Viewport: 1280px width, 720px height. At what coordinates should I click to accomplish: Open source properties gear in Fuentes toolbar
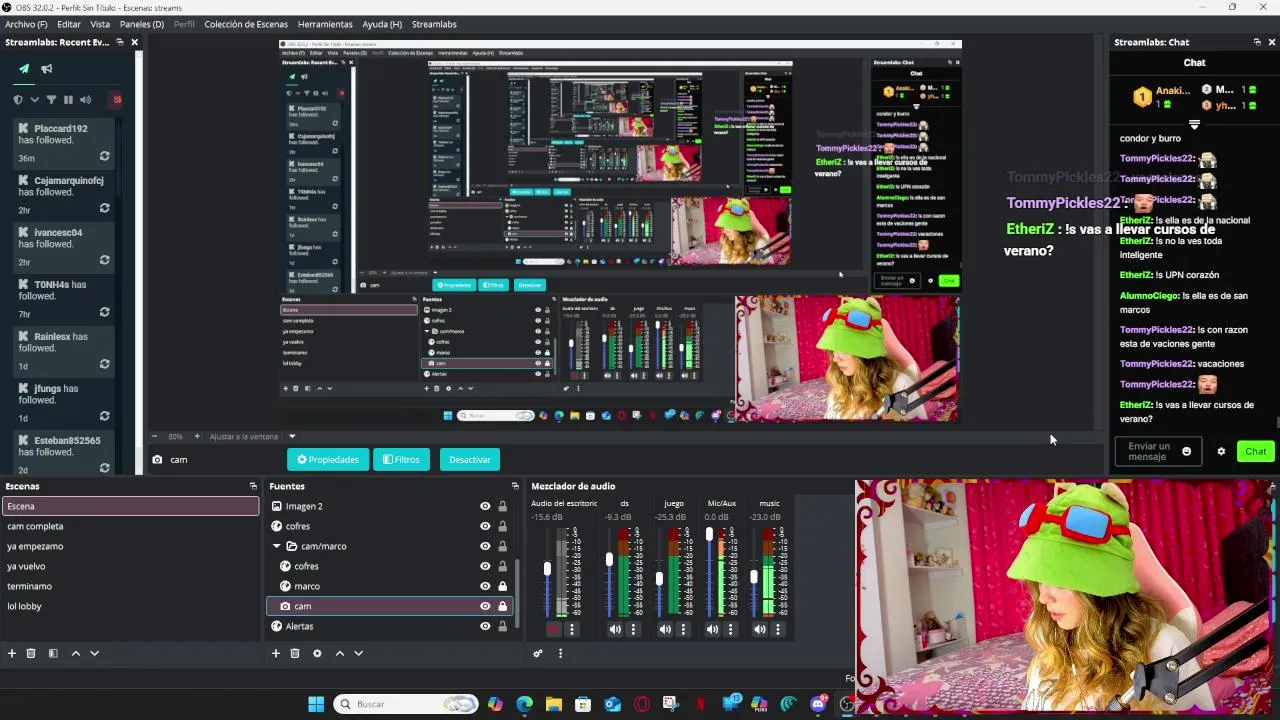317,653
